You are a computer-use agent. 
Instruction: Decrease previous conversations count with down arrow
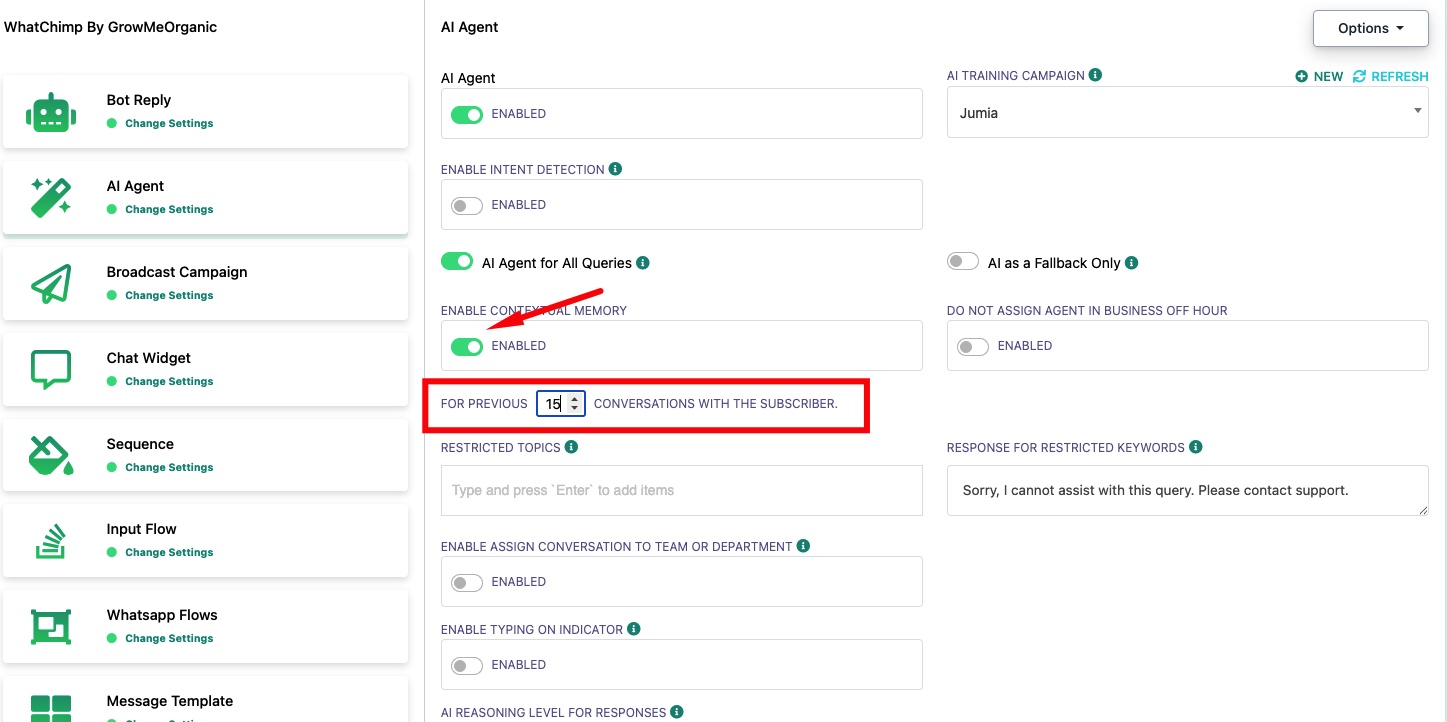click(574, 409)
